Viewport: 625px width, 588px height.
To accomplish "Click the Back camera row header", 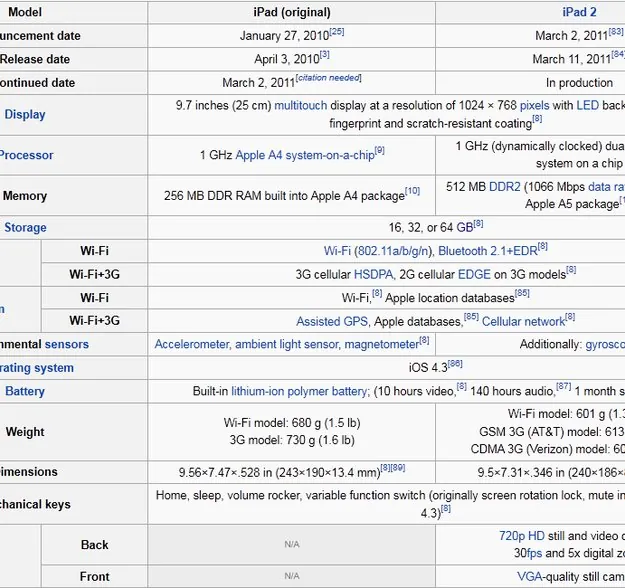I will (x=94, y=545).
